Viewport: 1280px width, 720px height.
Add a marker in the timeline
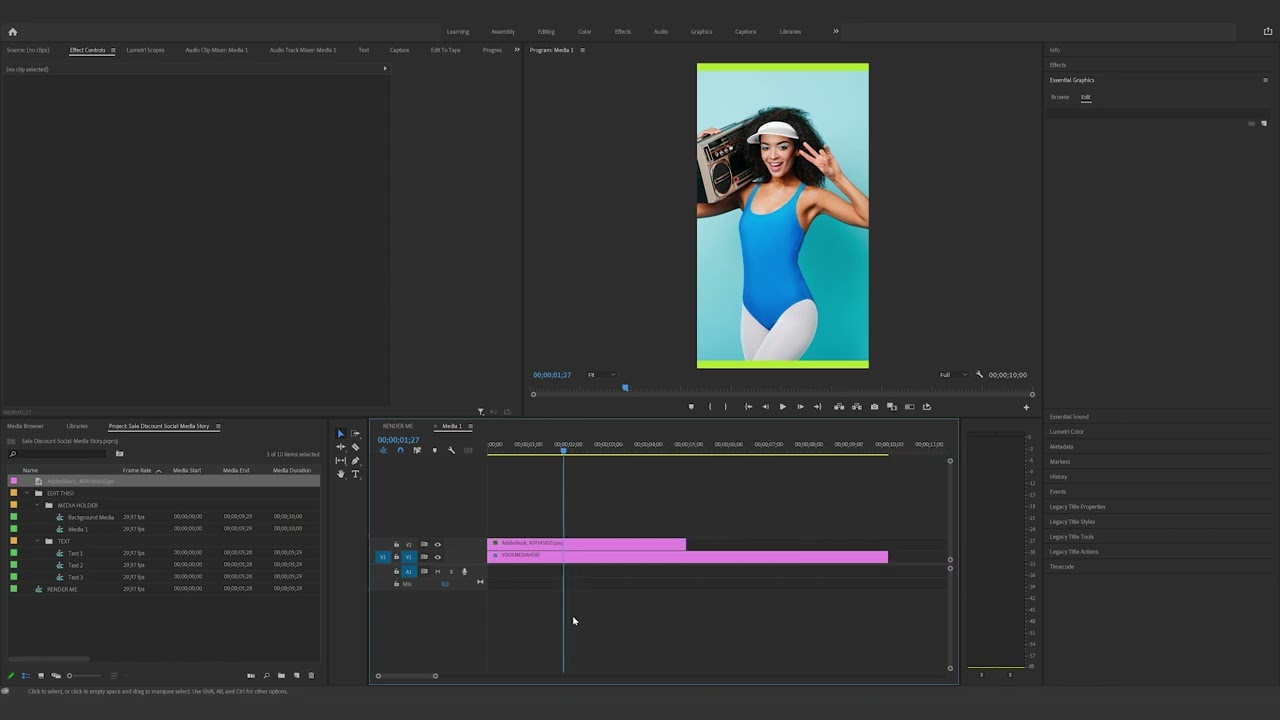(434, 450)
